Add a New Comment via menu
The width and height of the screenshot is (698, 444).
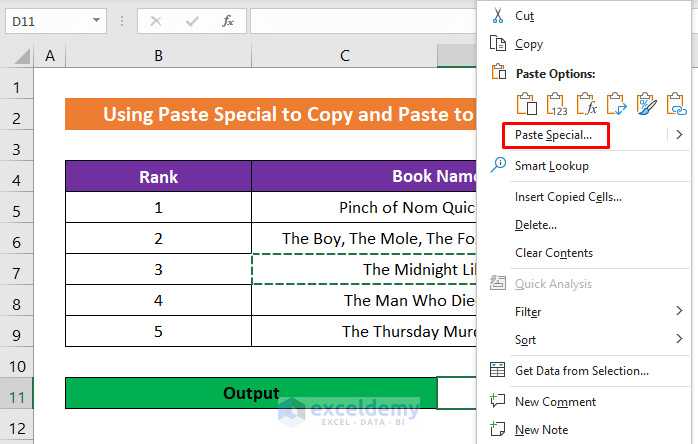tap(555, 402)
